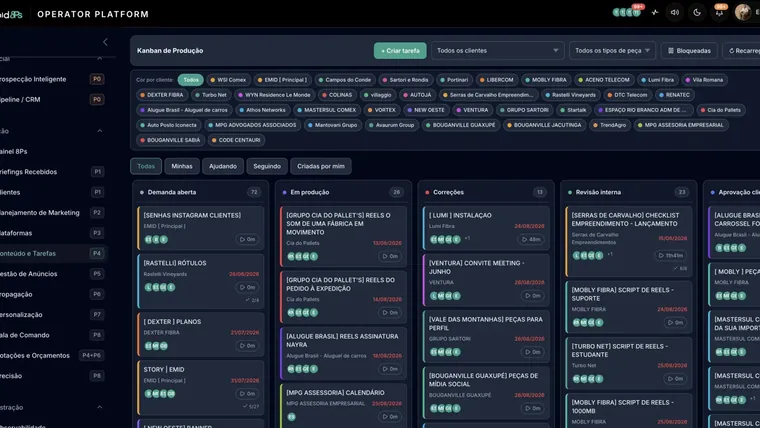Filter by CODE CENTAURI chip

[236, 140]
